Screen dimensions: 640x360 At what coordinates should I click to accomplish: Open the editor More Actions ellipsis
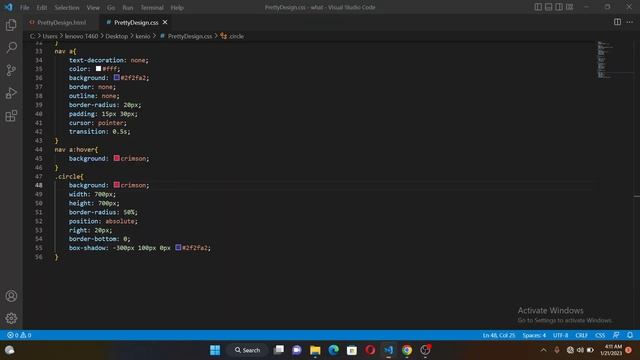click(630, 22)
